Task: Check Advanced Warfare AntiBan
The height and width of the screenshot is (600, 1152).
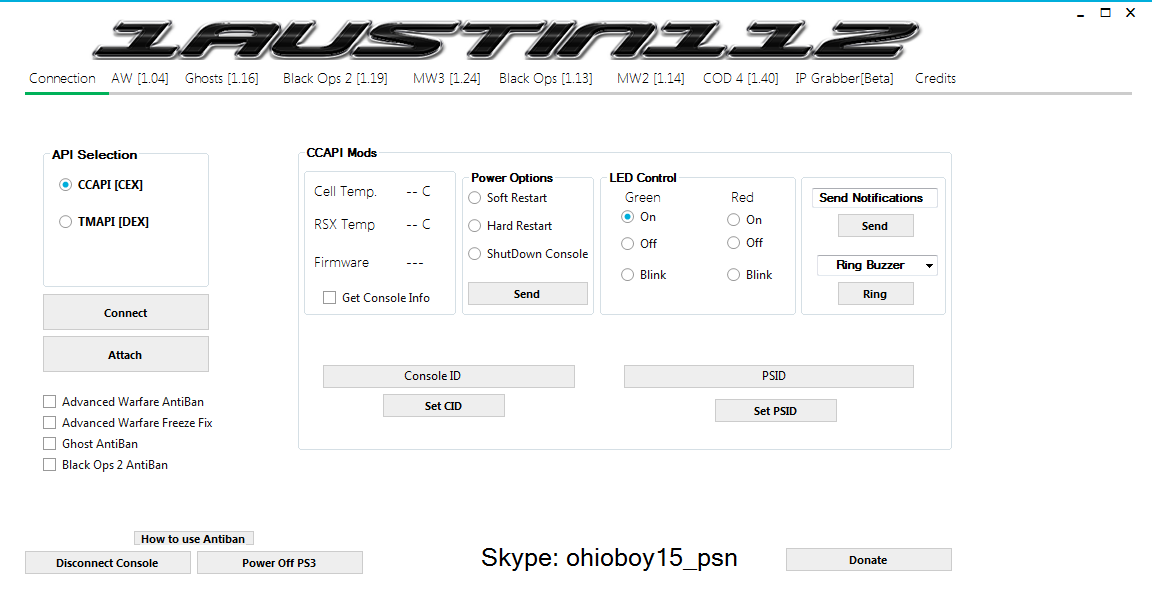Action: [x=50, y=402]
